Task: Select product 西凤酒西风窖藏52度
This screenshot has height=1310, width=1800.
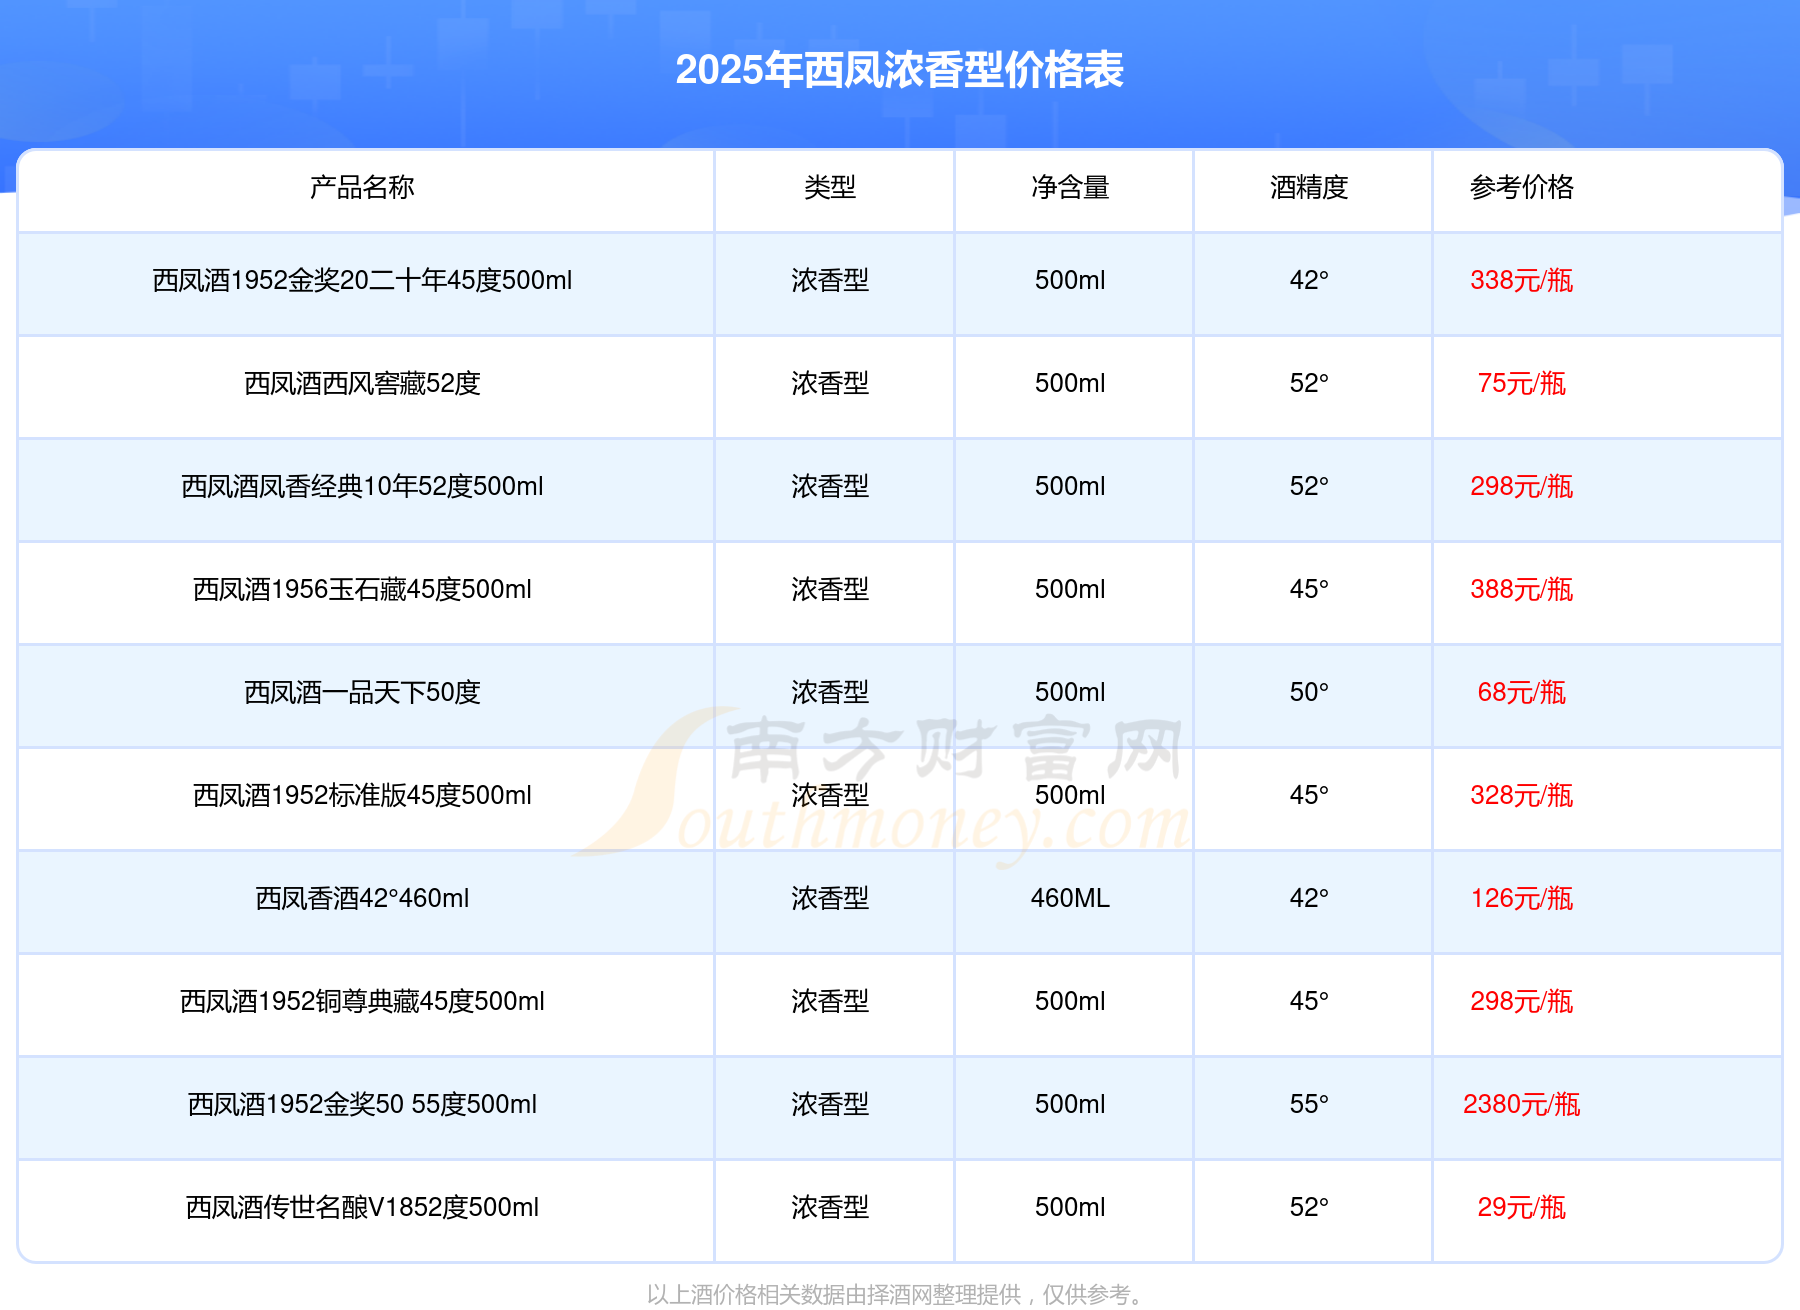Action: point(362,383)
